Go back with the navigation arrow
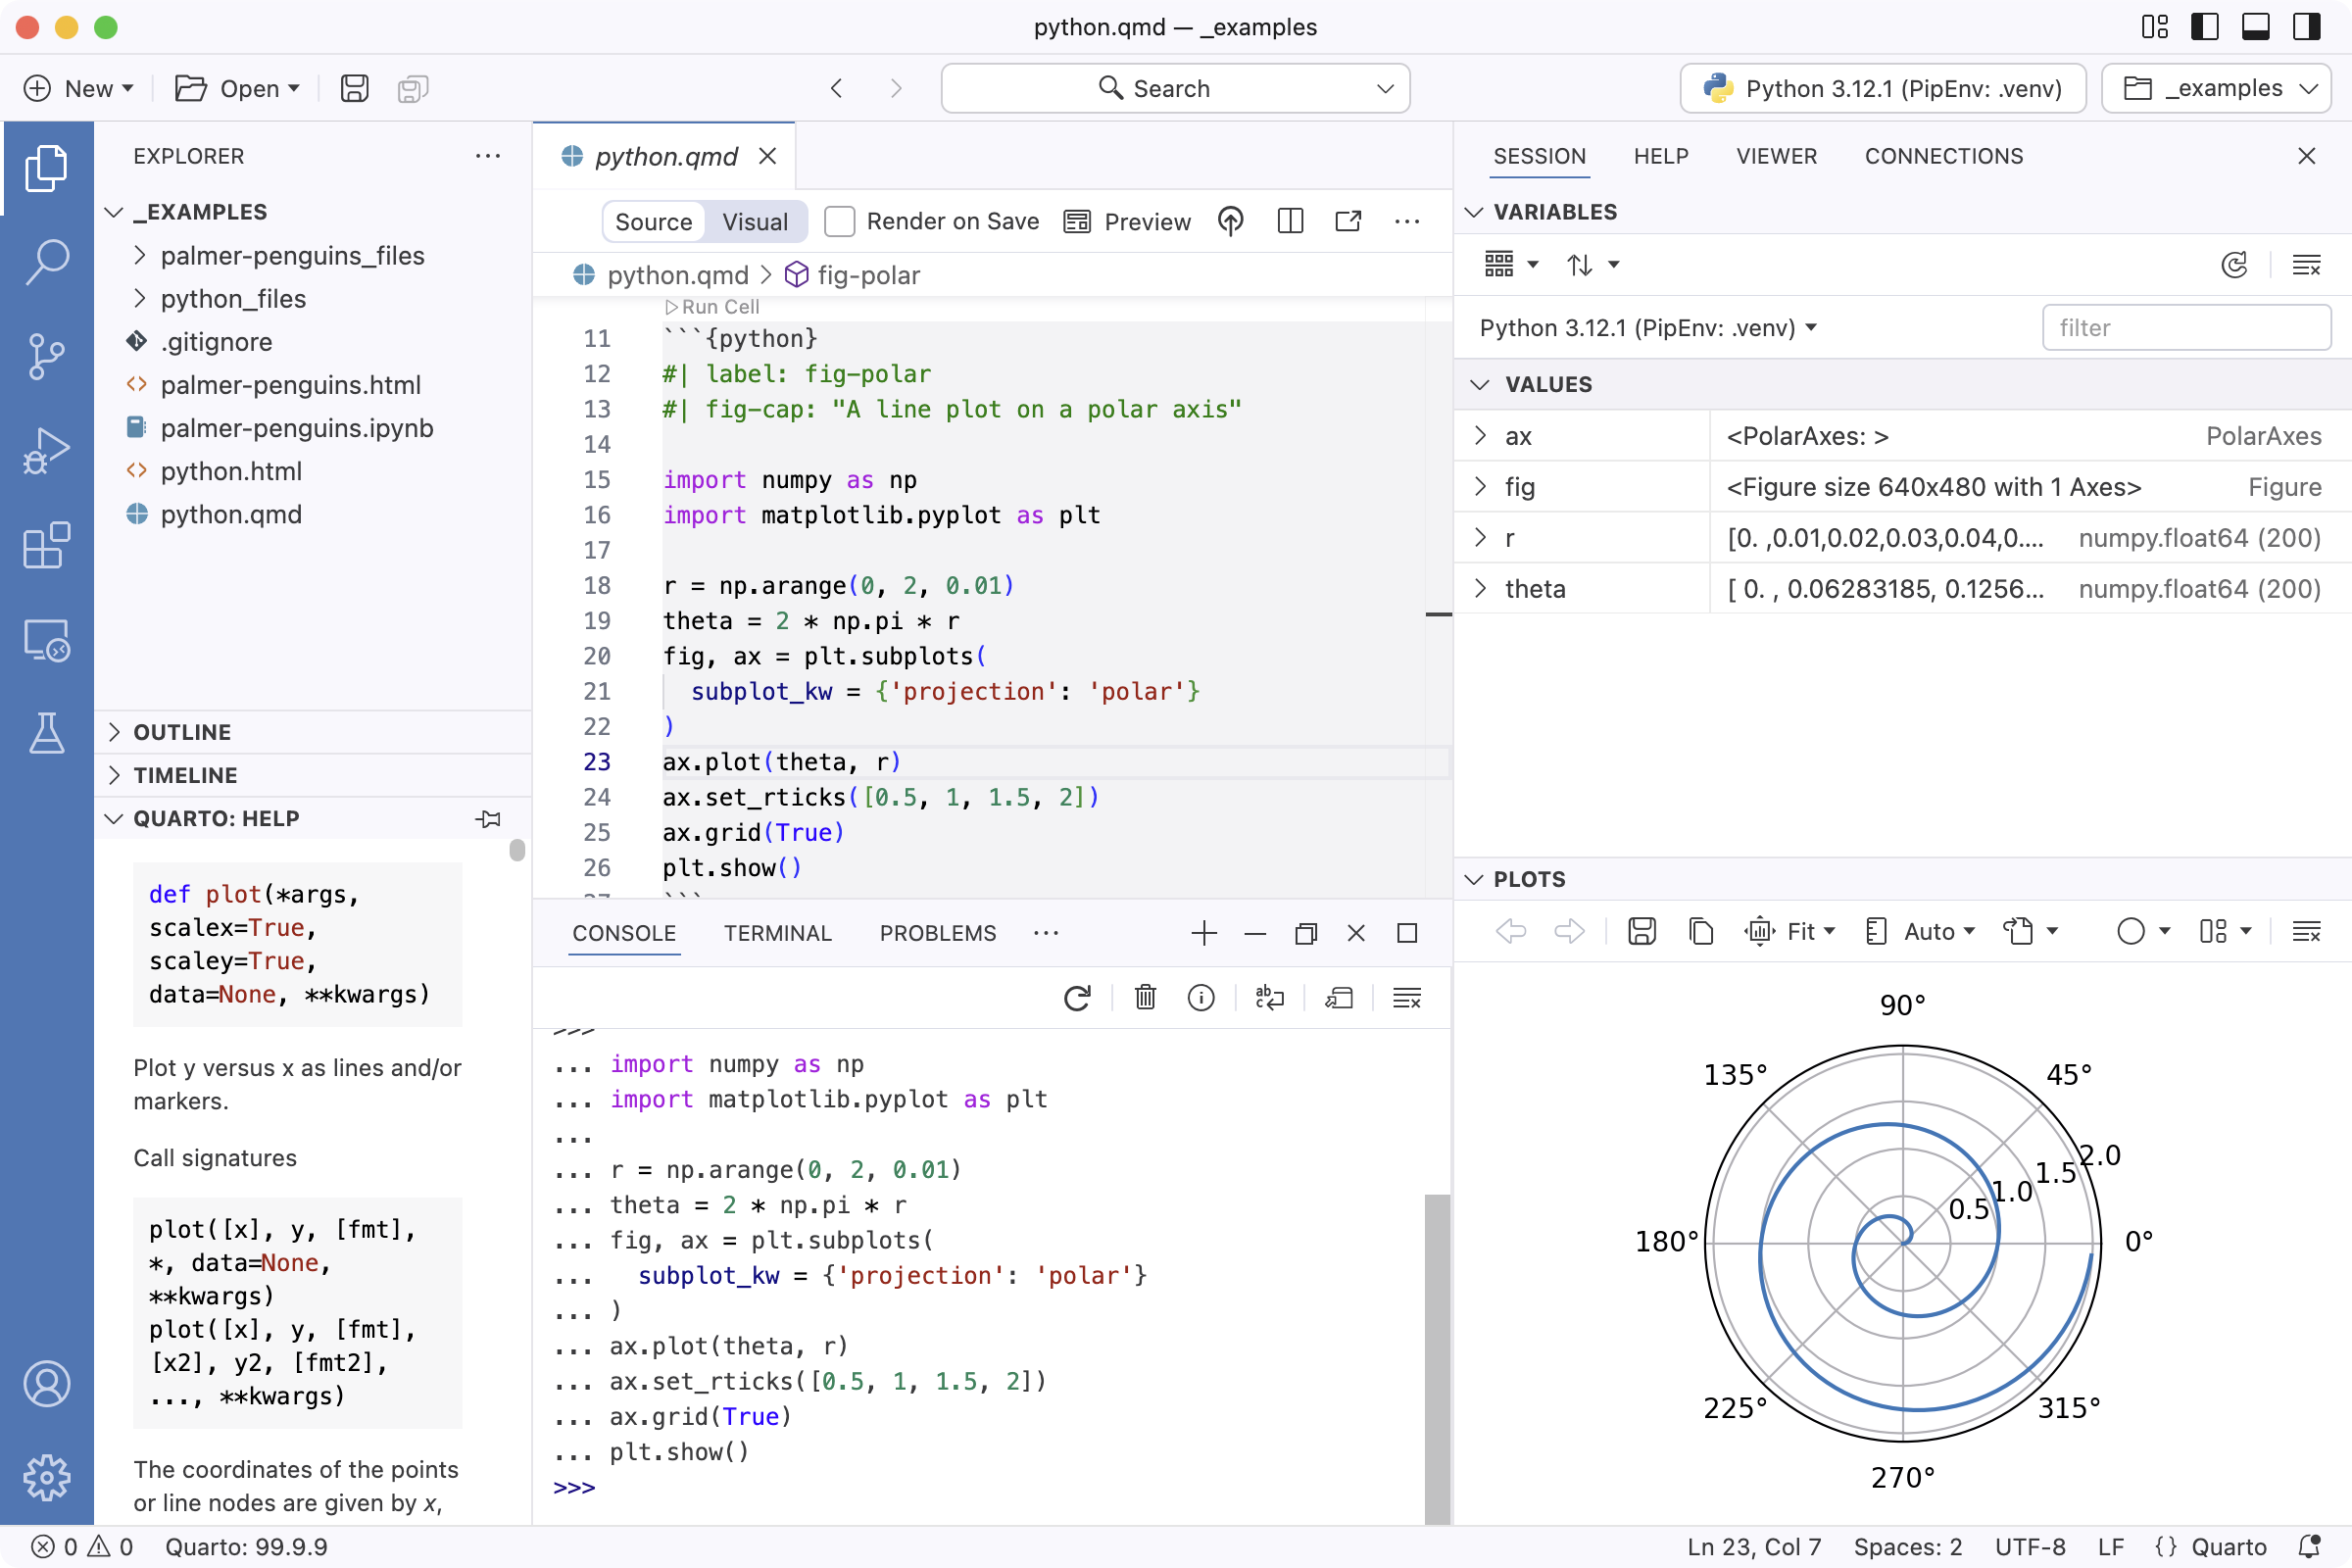 point(836,88)
